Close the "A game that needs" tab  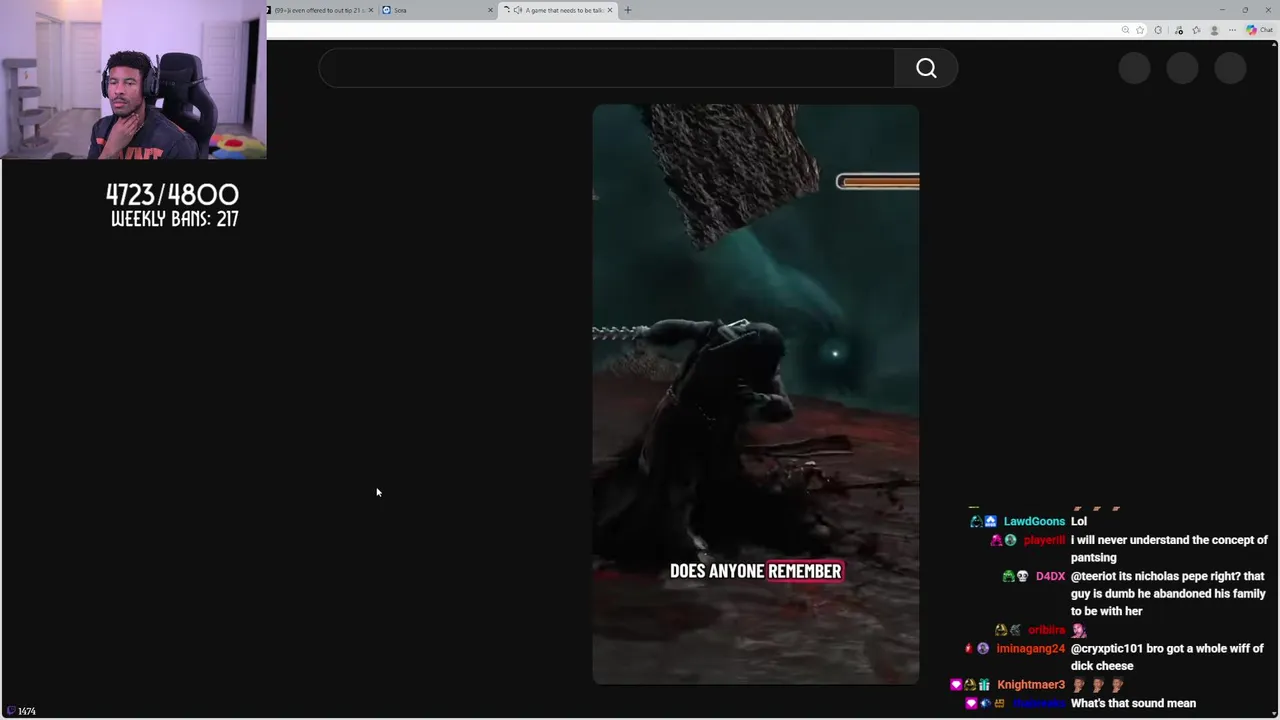click(x=611, y=10)
